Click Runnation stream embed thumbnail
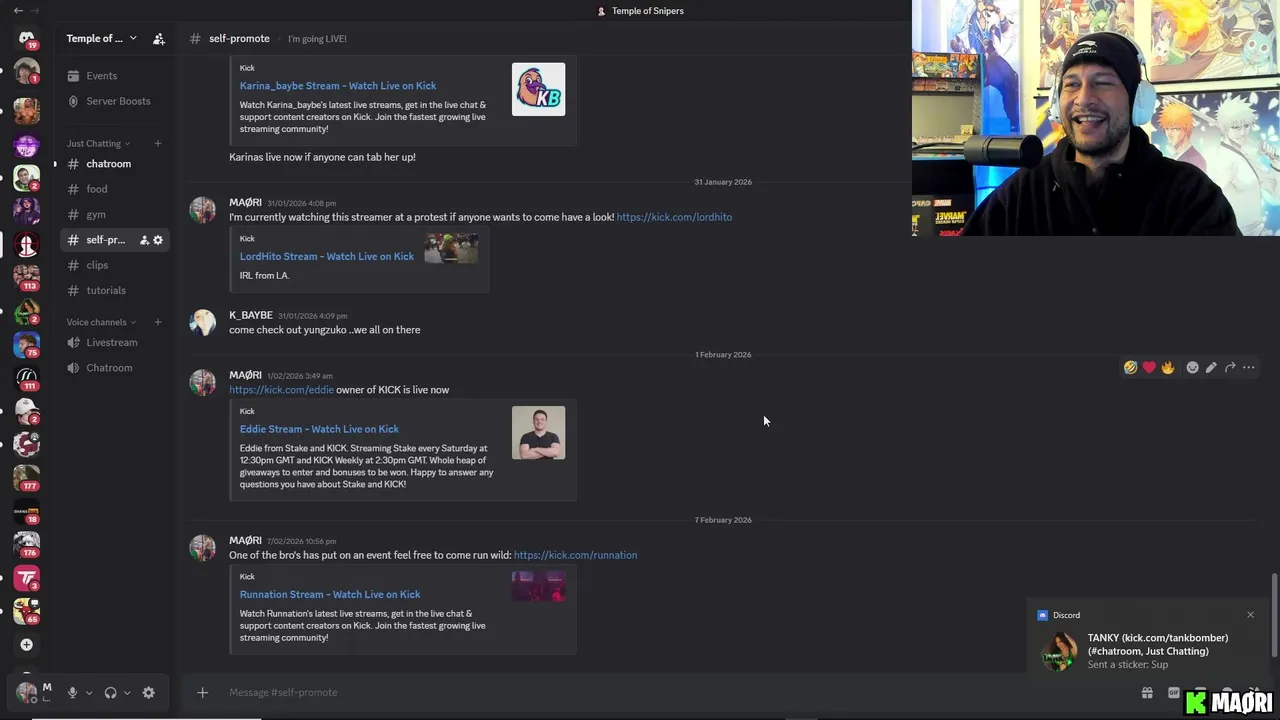This screenshot has width=1280, height=720. pos(538,586)
